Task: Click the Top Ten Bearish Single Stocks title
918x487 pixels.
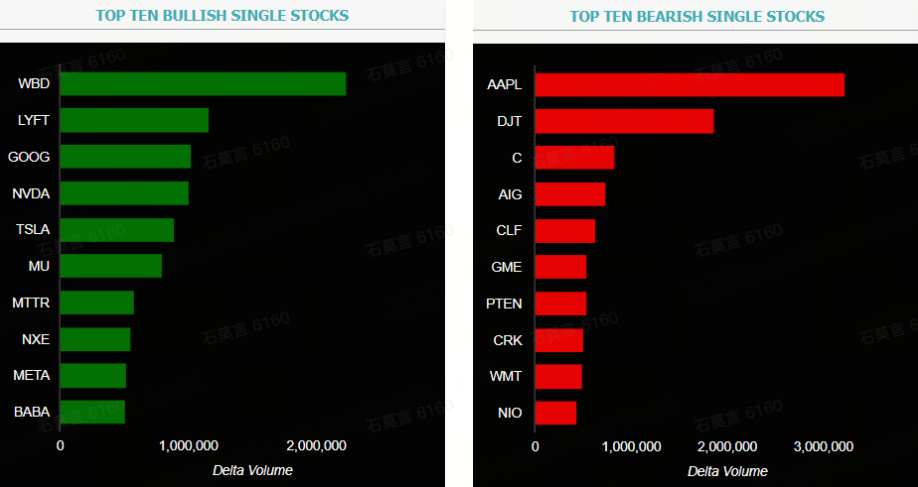Action: click(x=697, y=16)
